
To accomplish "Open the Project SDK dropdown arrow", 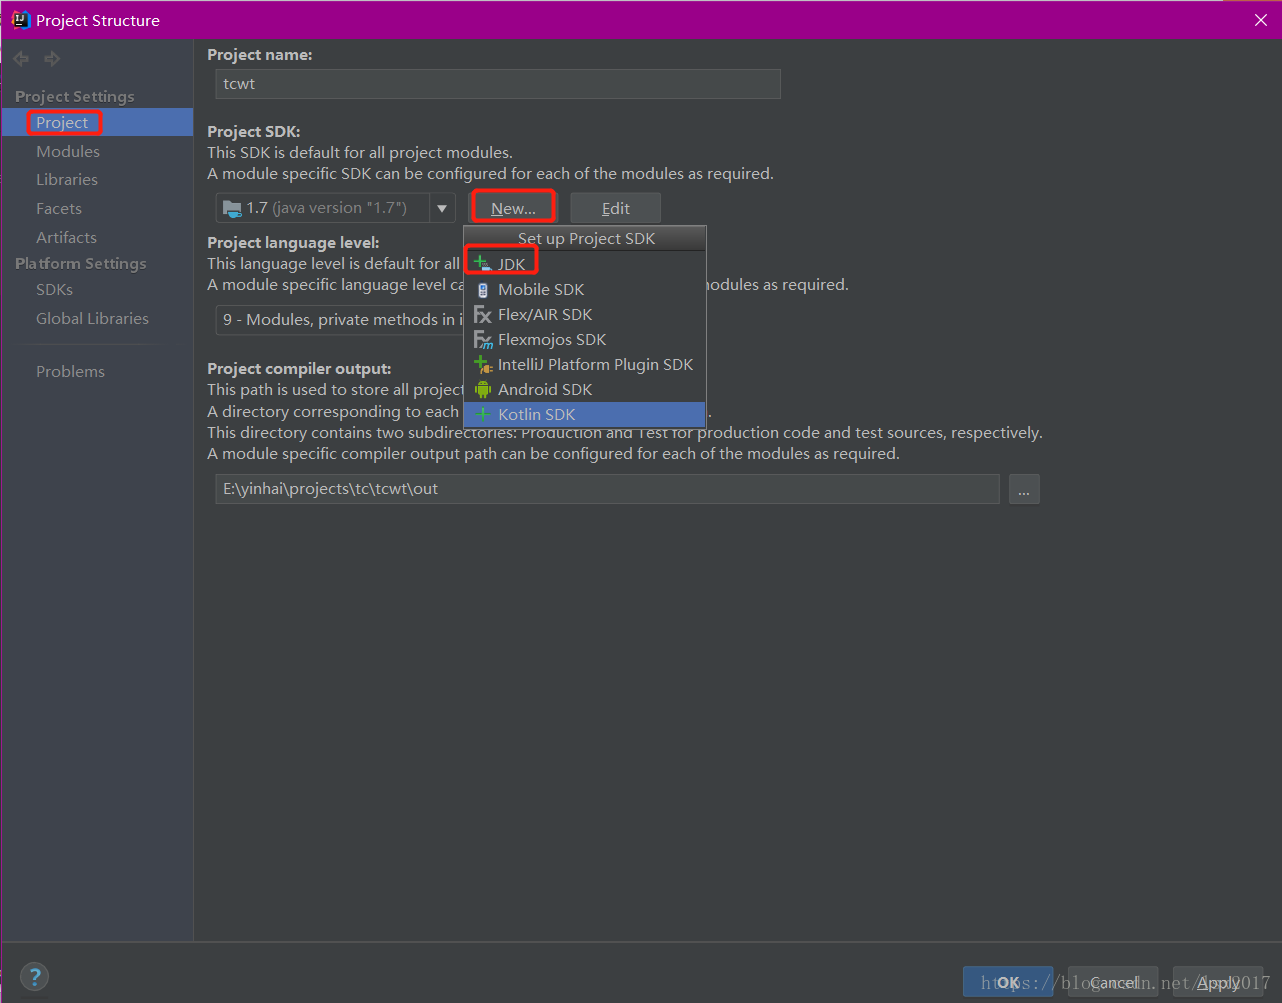I will pyautogui.click(x=442, y=208).
